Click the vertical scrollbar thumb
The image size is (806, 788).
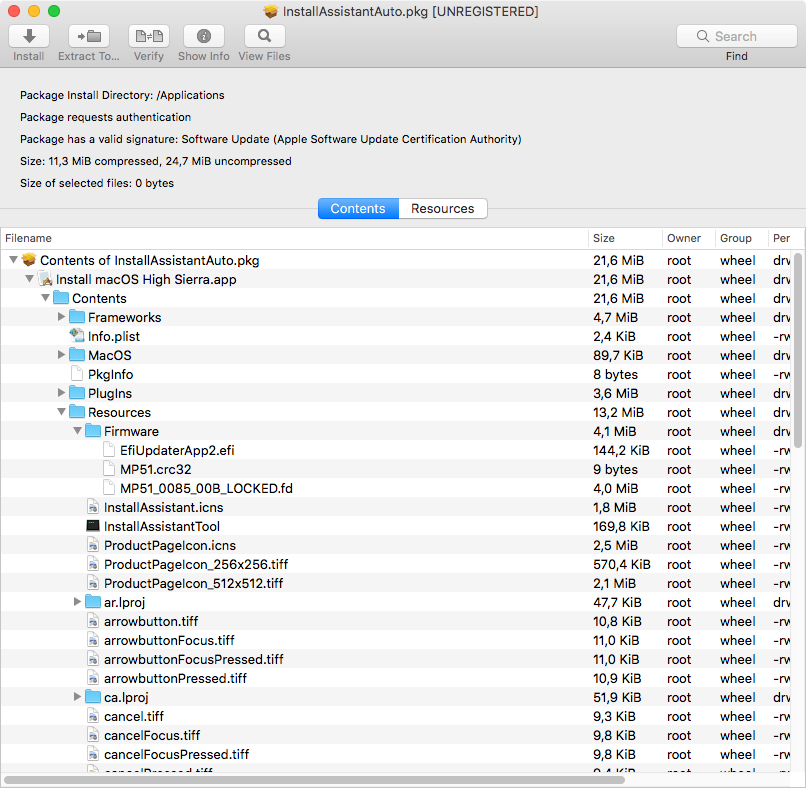pyautogui.click(x=798, y=351)
